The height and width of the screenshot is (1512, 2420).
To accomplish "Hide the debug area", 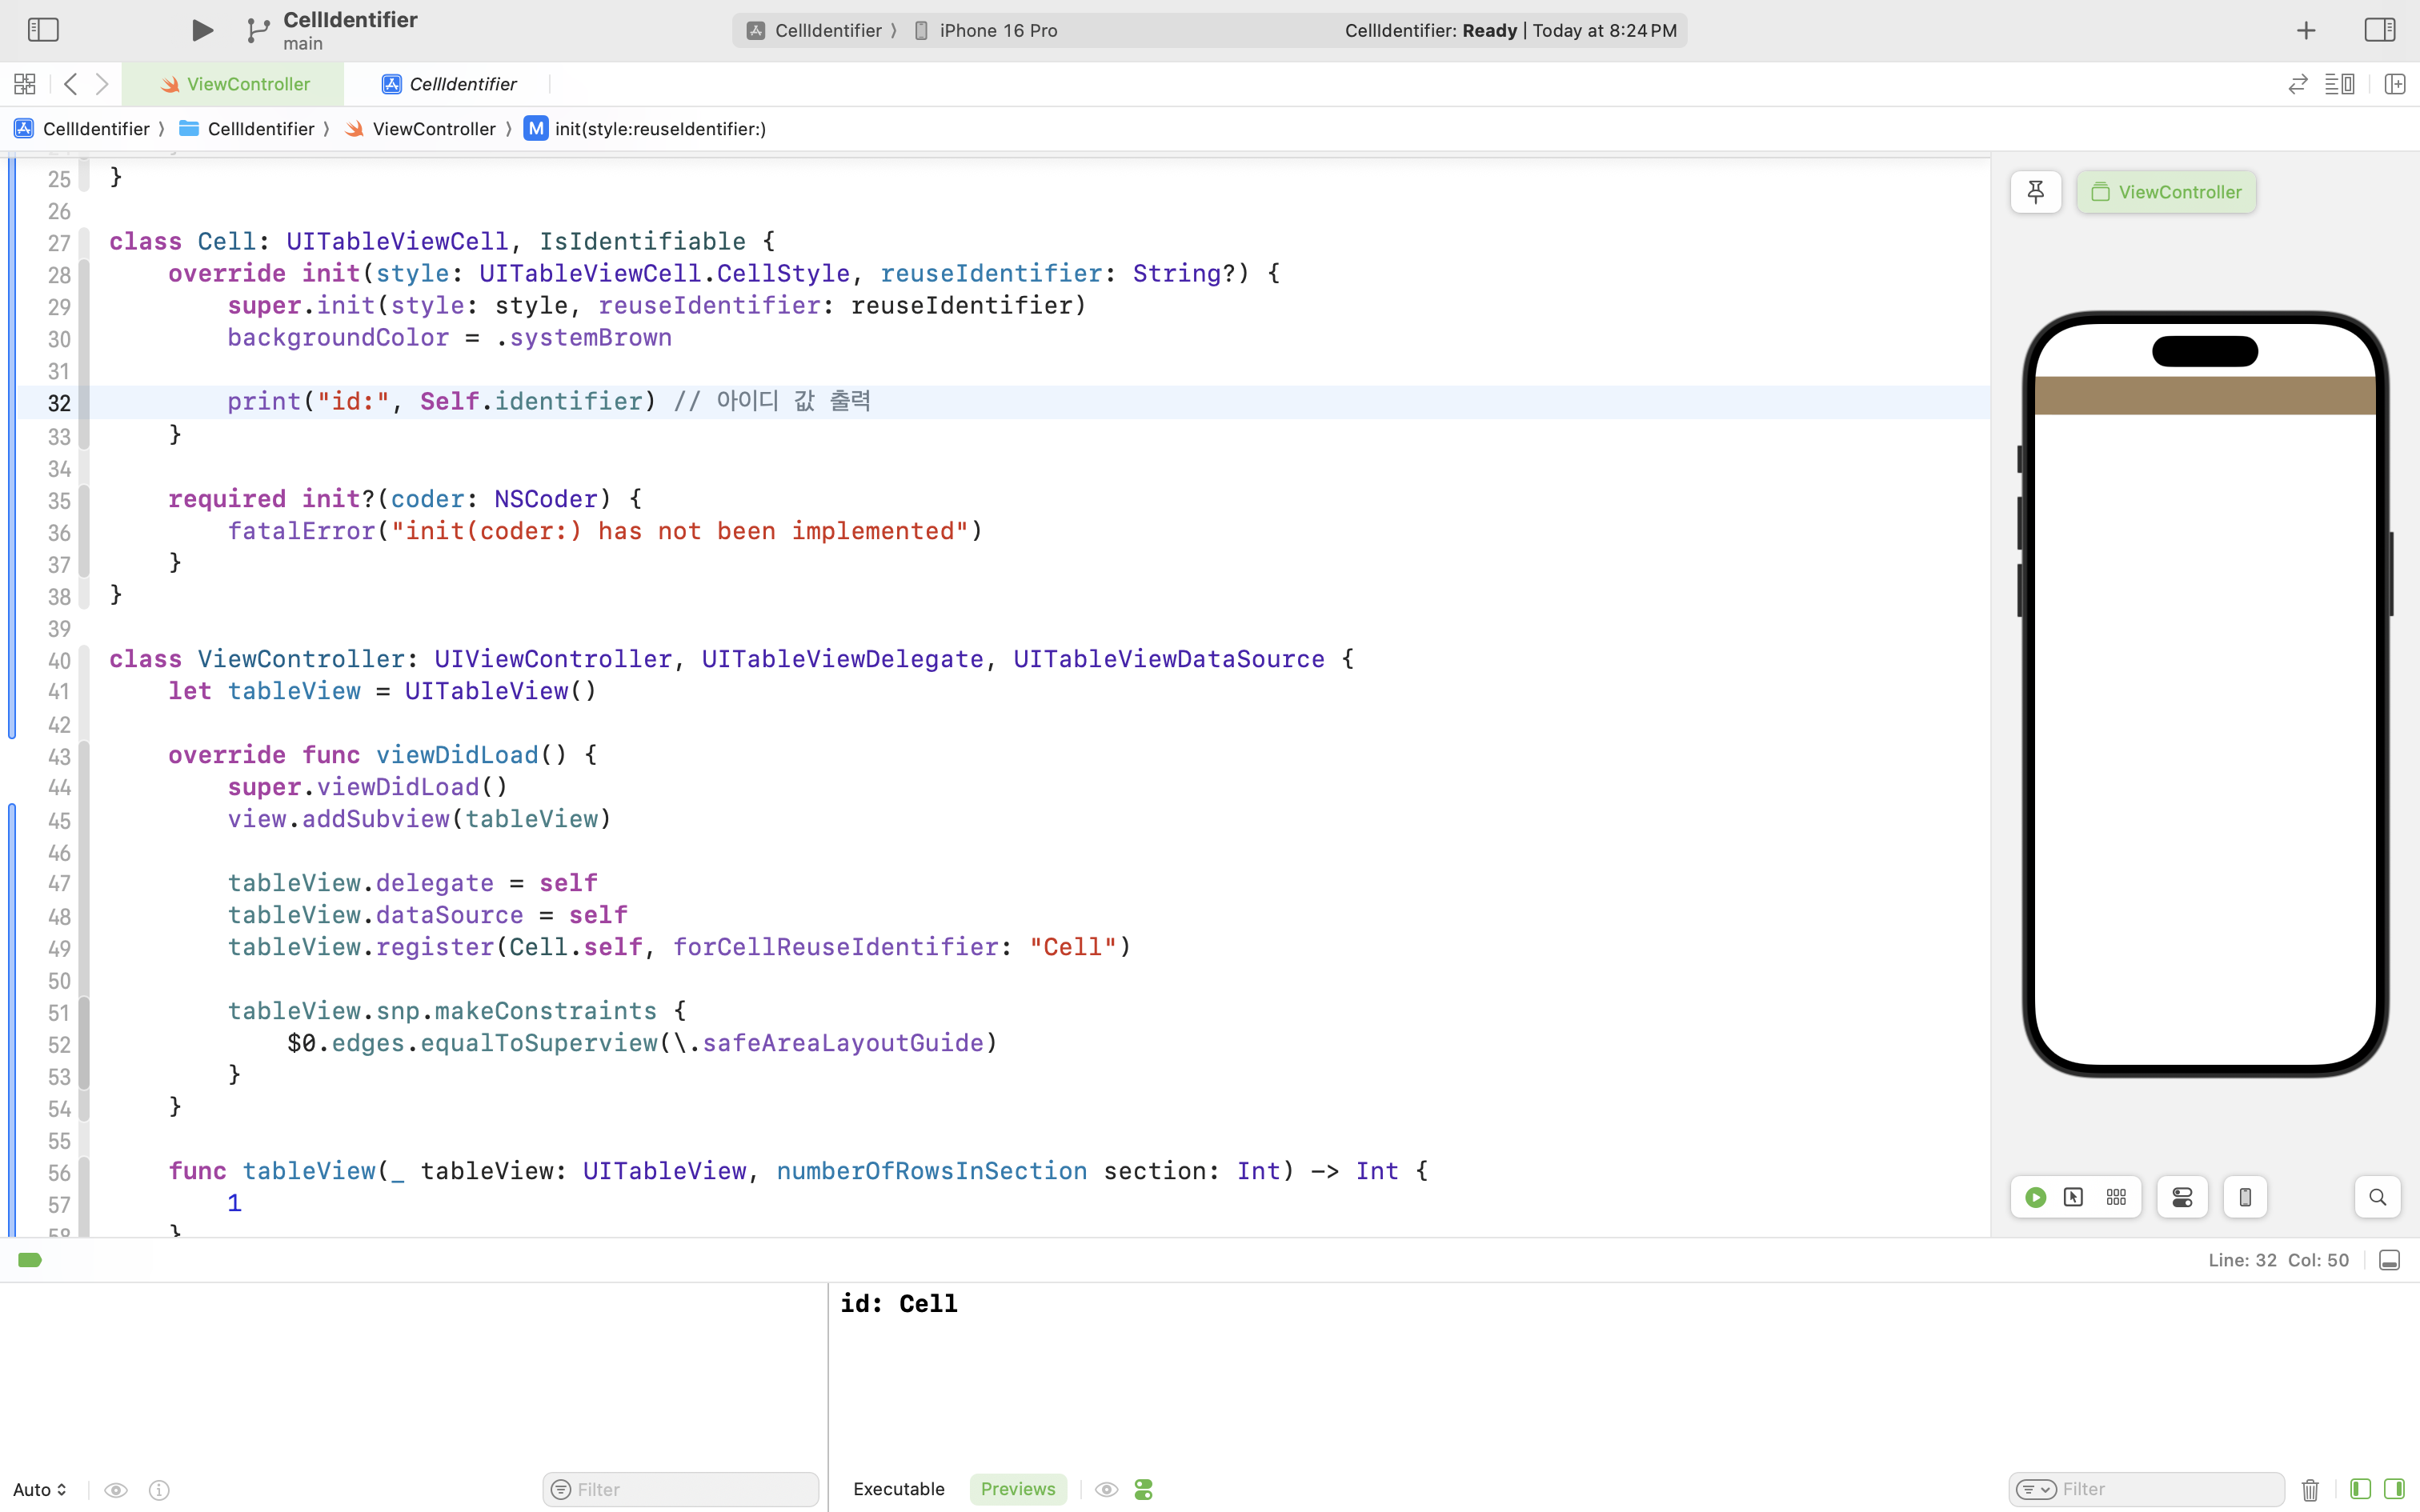I will 2389,1260.
